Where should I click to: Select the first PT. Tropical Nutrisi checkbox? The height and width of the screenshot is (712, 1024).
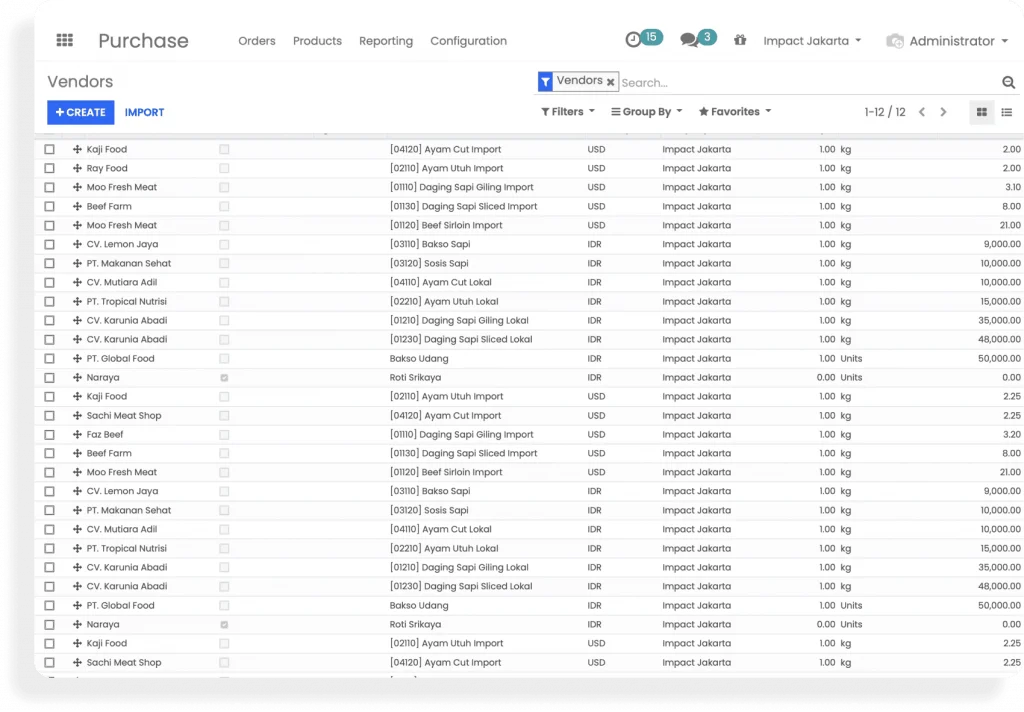(x=50, y=302)
